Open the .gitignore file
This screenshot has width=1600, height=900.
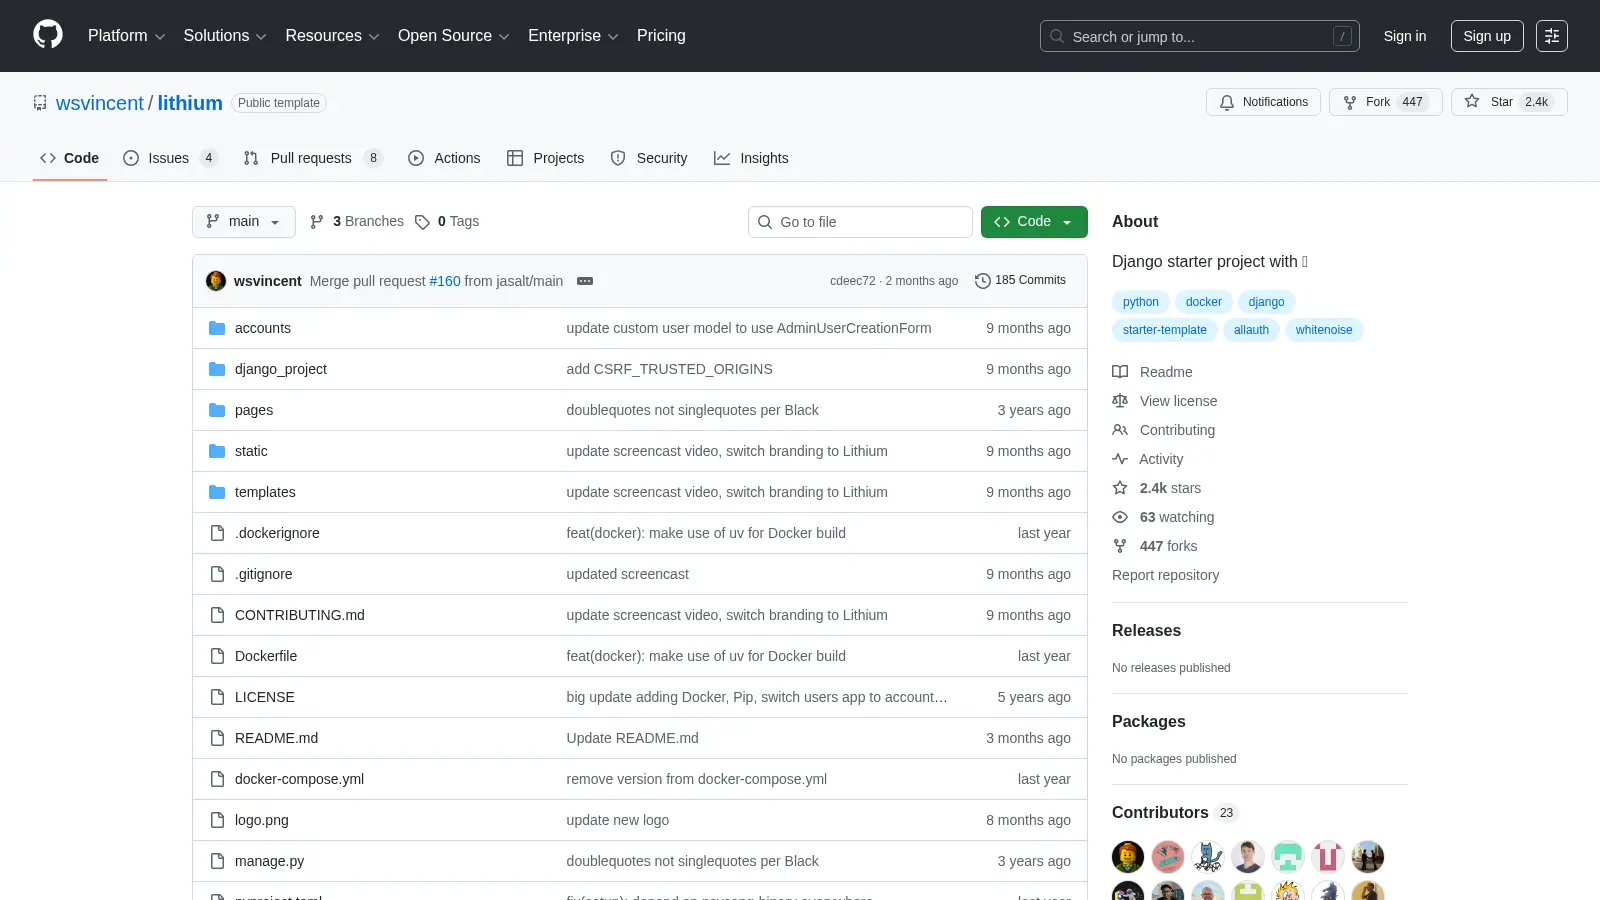coord(264,574)
